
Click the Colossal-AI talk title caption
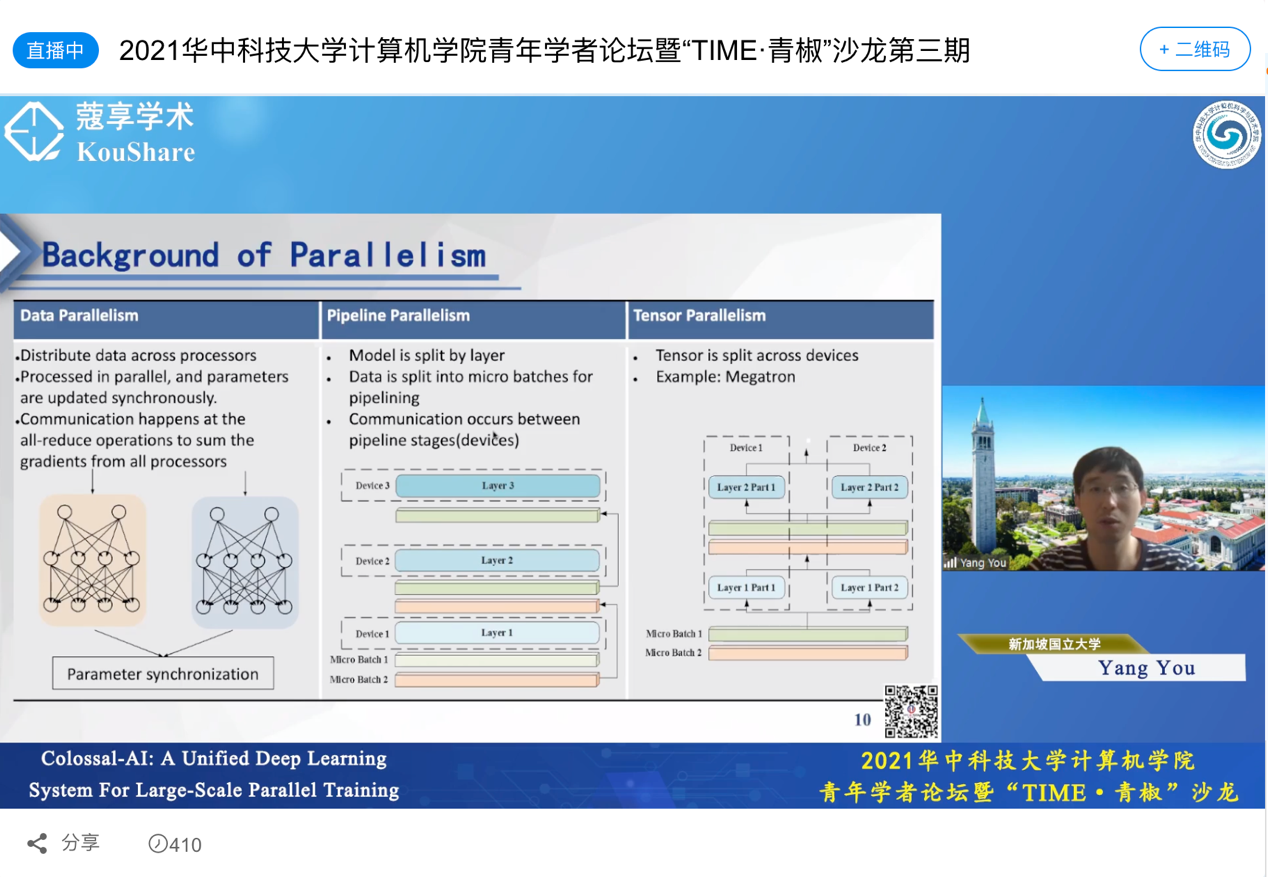coord(213,774)
